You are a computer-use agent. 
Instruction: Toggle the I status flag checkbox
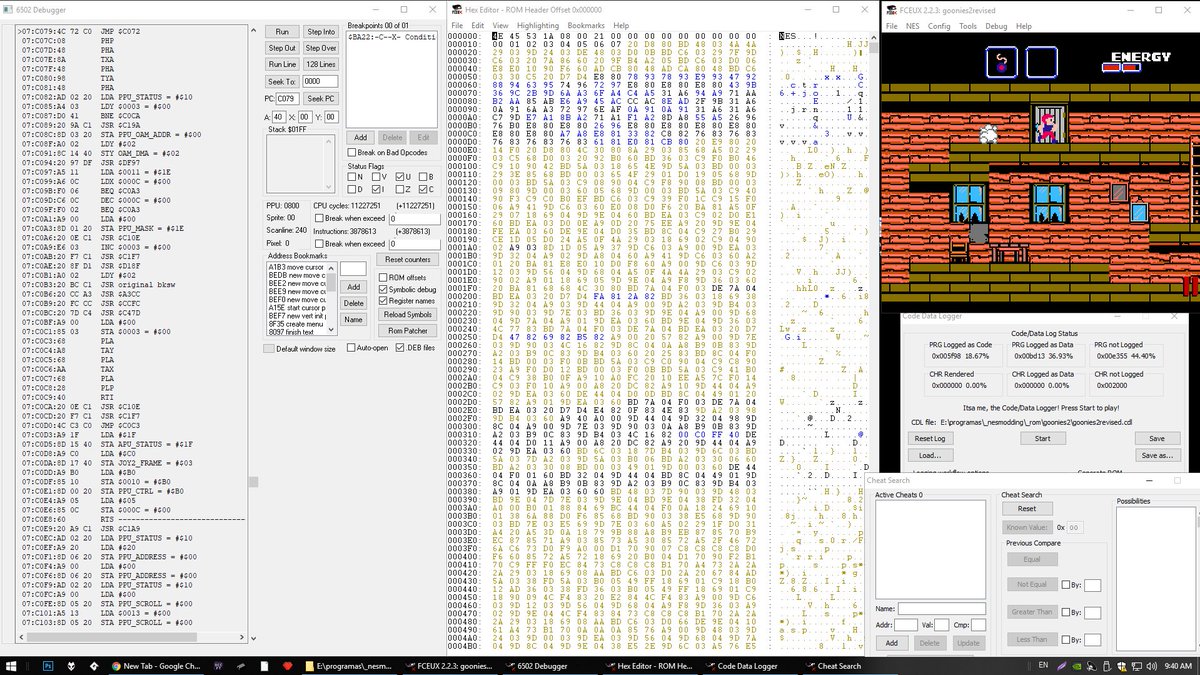click(x=377, y=189)
